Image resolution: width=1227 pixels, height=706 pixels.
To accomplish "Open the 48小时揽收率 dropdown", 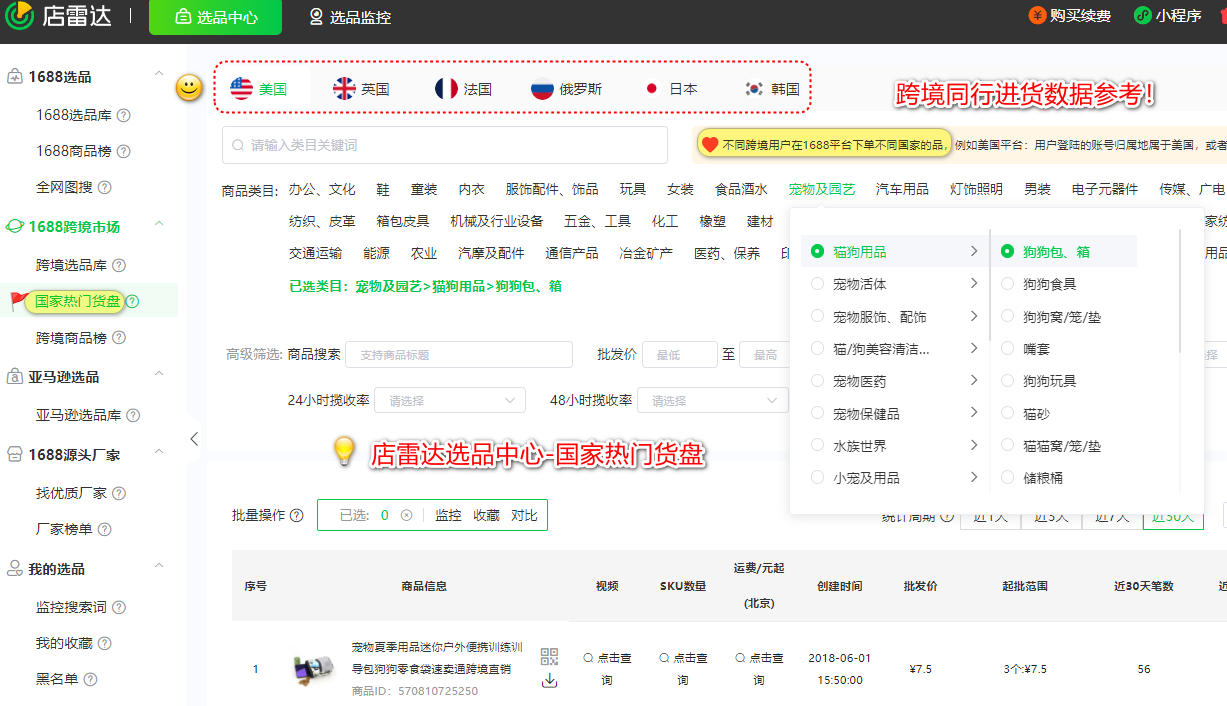I will click(713, 399).
